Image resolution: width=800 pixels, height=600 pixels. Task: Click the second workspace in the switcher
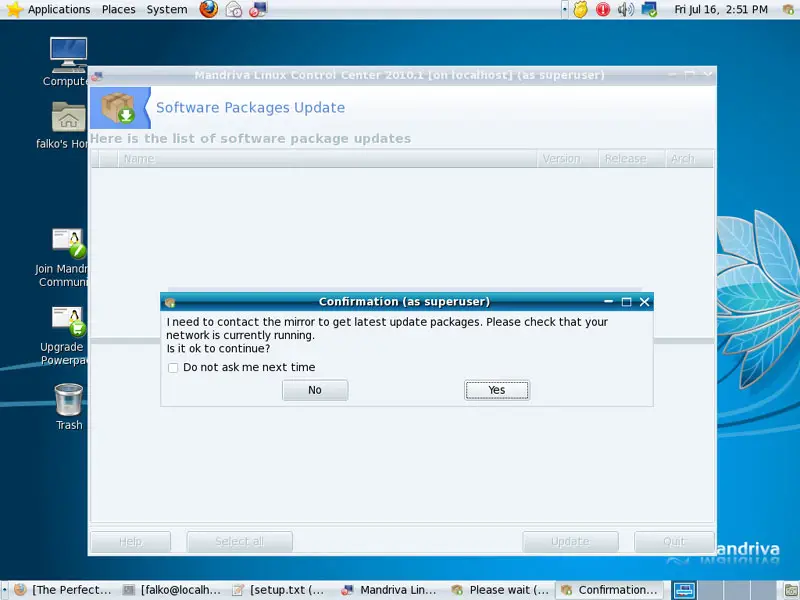[710, 590]
